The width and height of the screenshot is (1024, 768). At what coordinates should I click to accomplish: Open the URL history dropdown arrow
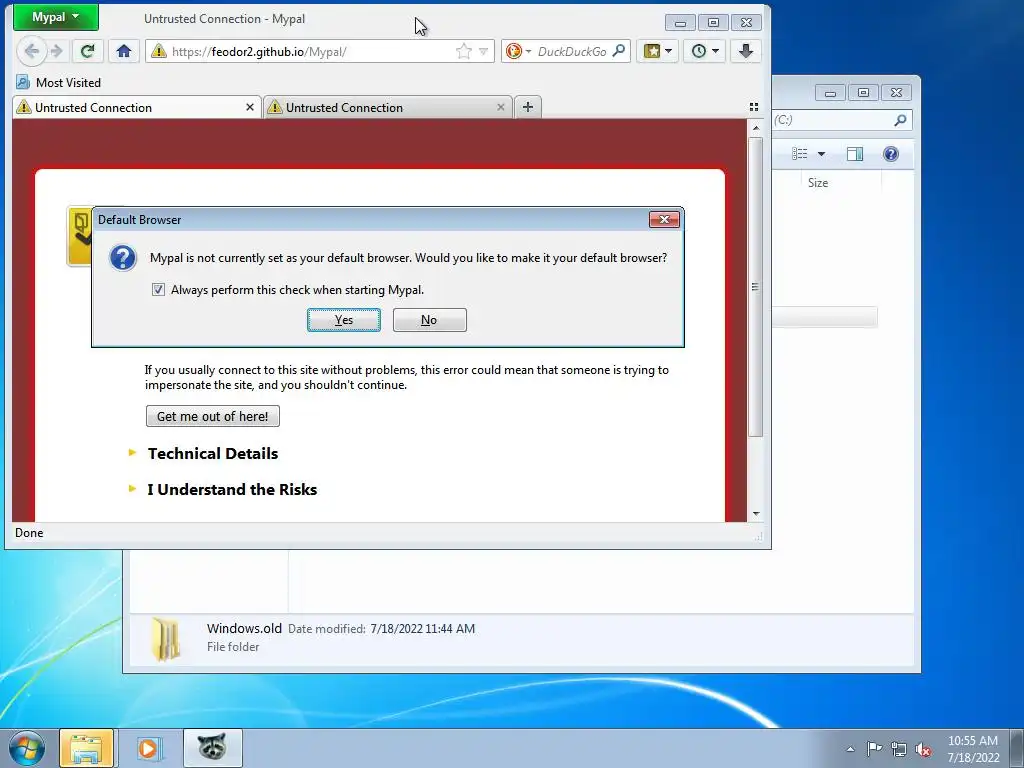(483, 51)
